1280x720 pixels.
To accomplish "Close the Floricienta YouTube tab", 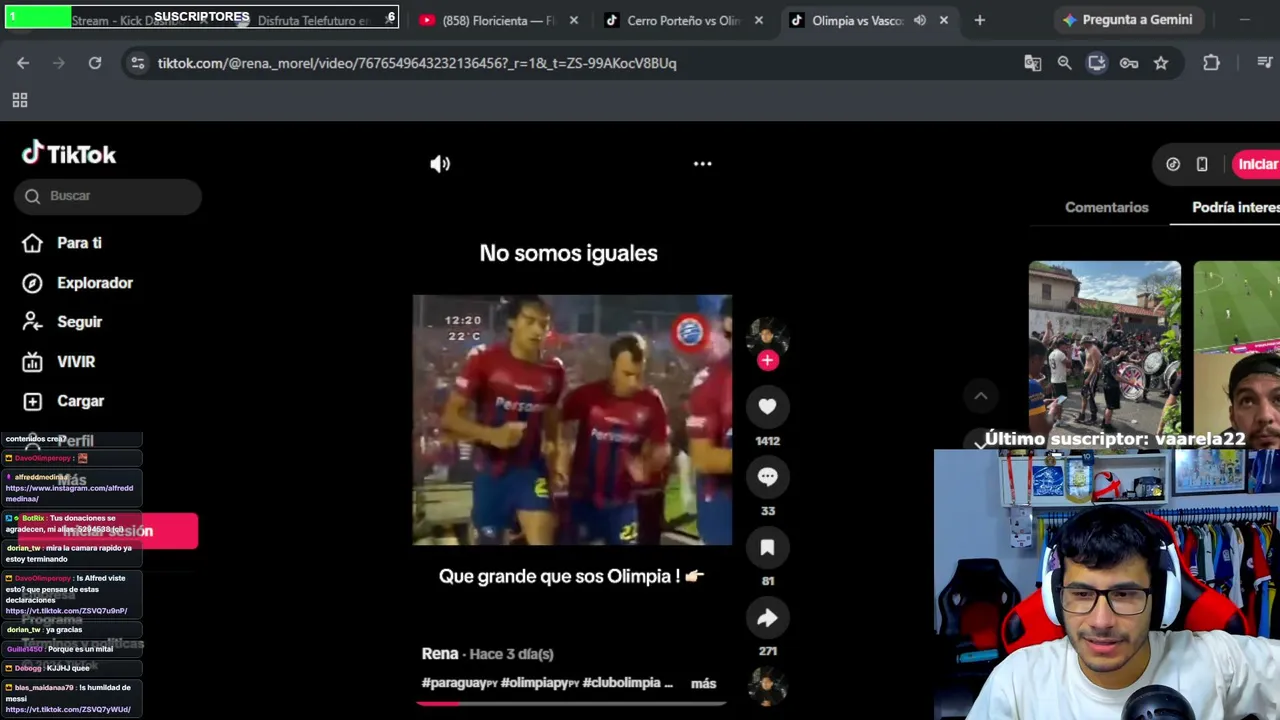I will pos(573,20).
